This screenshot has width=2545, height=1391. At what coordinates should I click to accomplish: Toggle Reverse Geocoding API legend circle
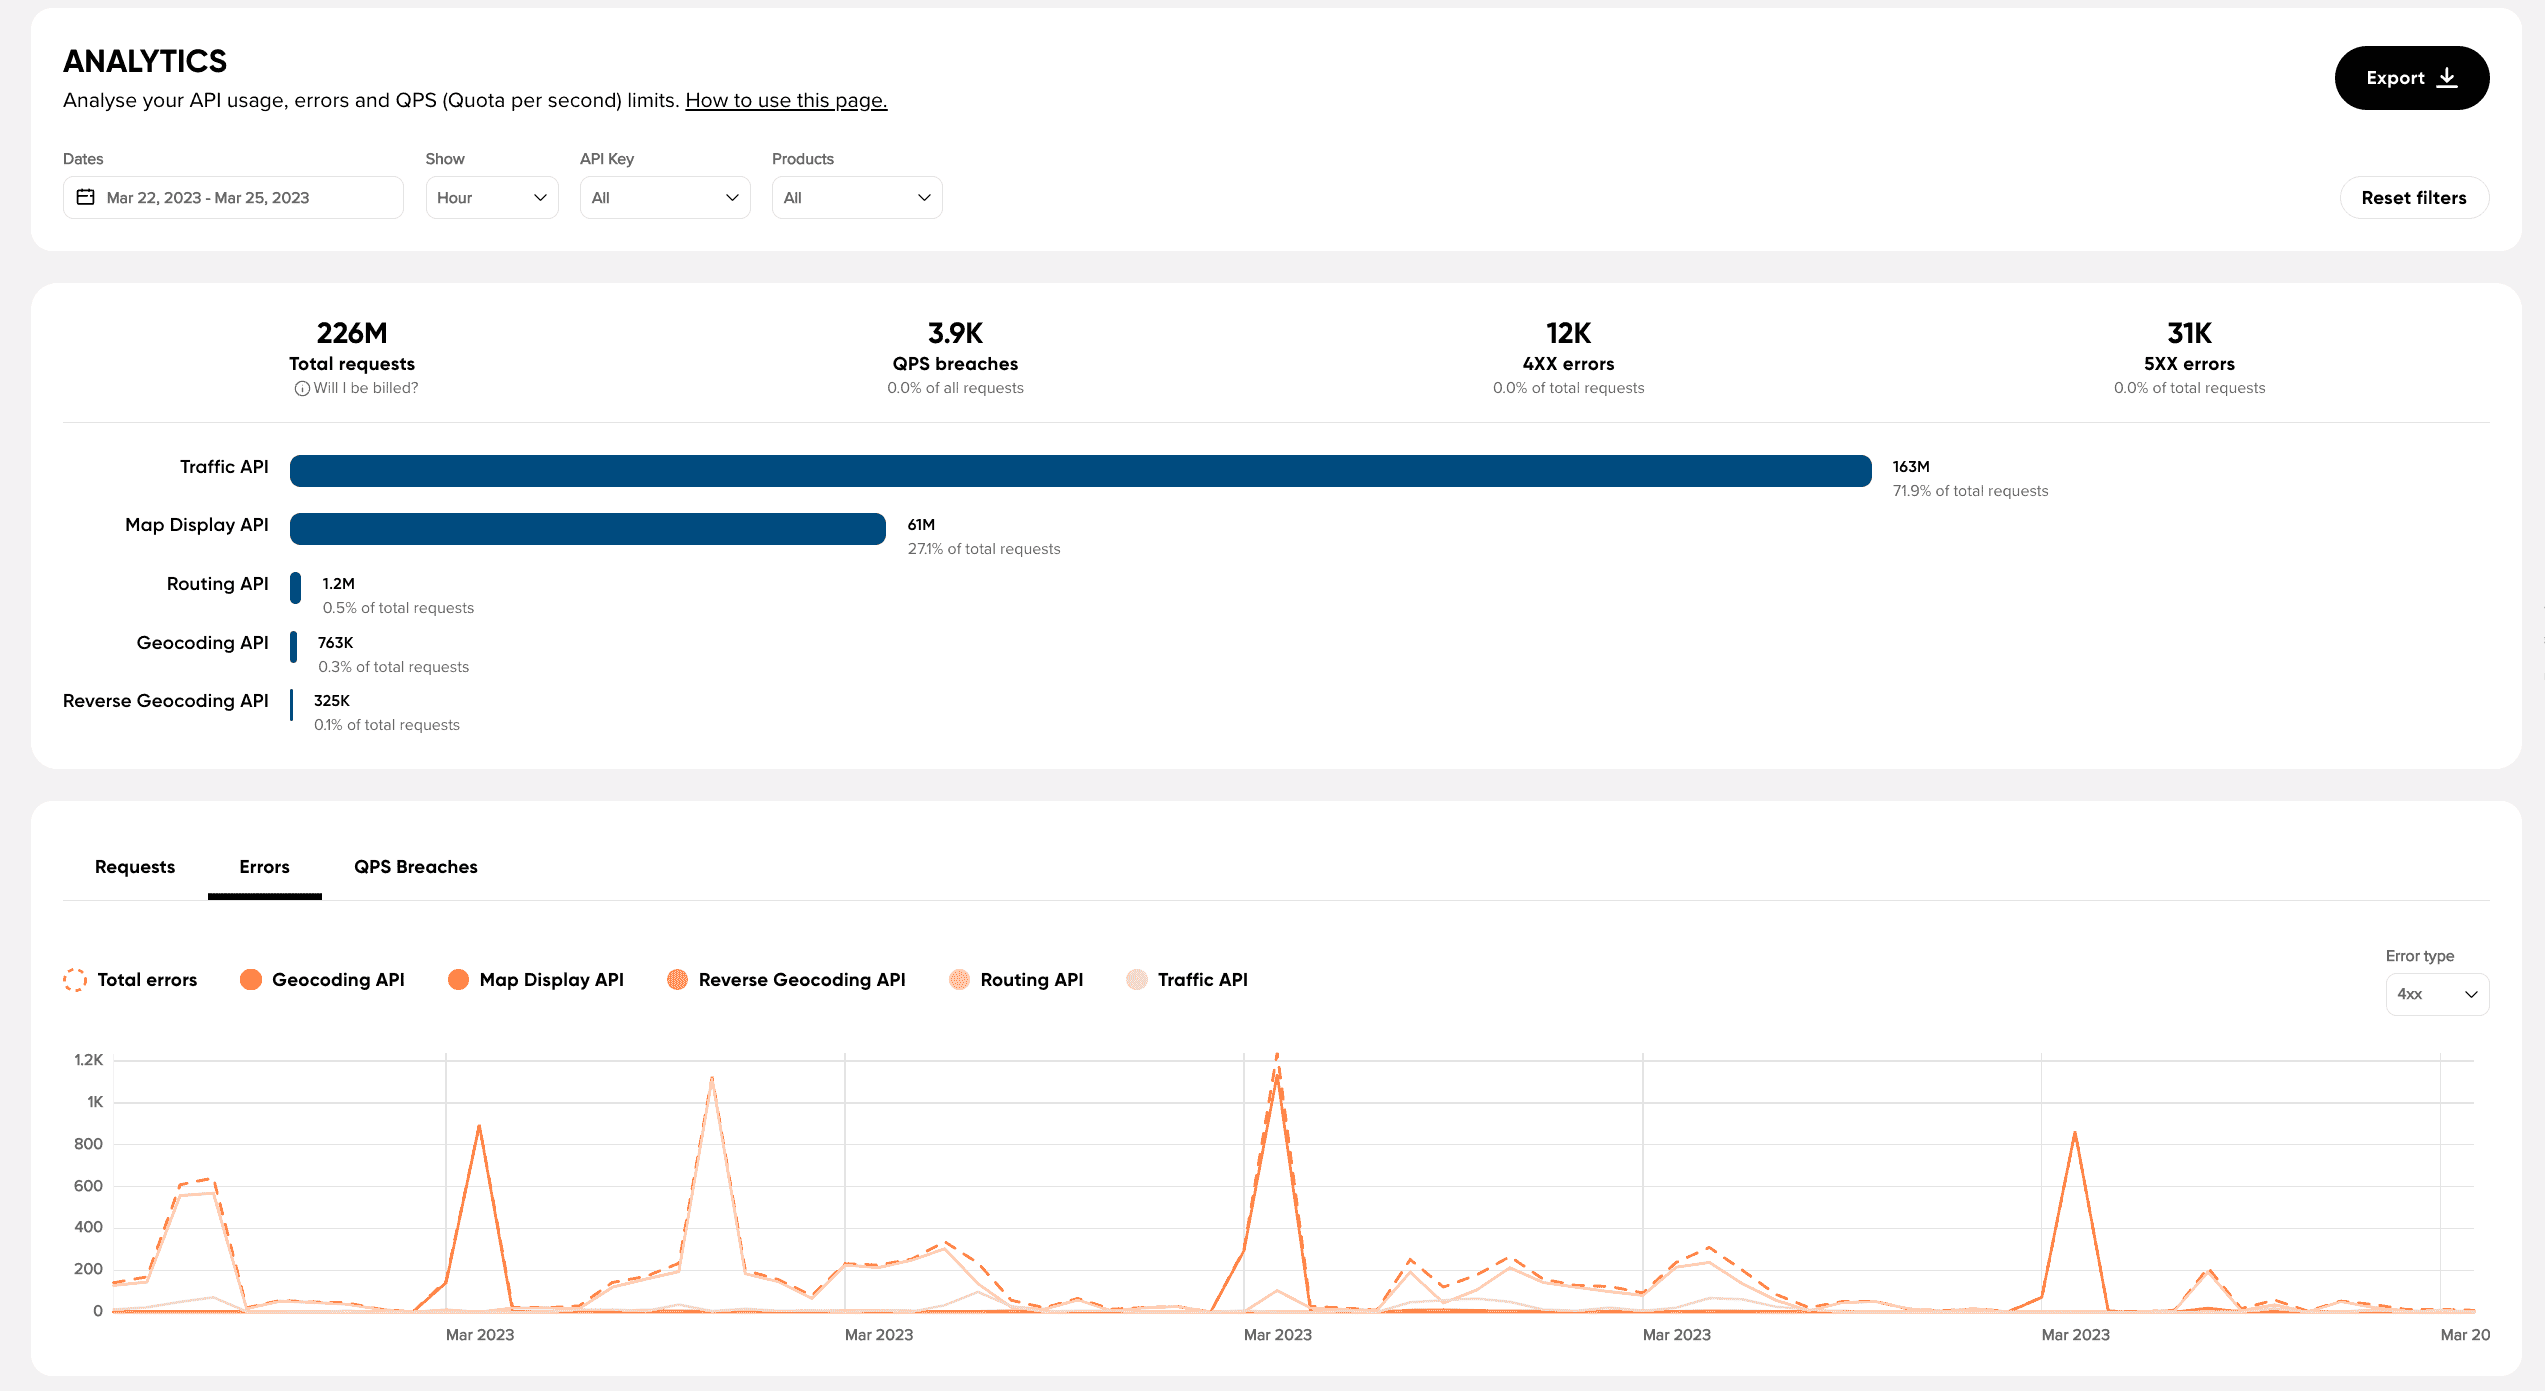pyautogui.click(x=677, y=980)
